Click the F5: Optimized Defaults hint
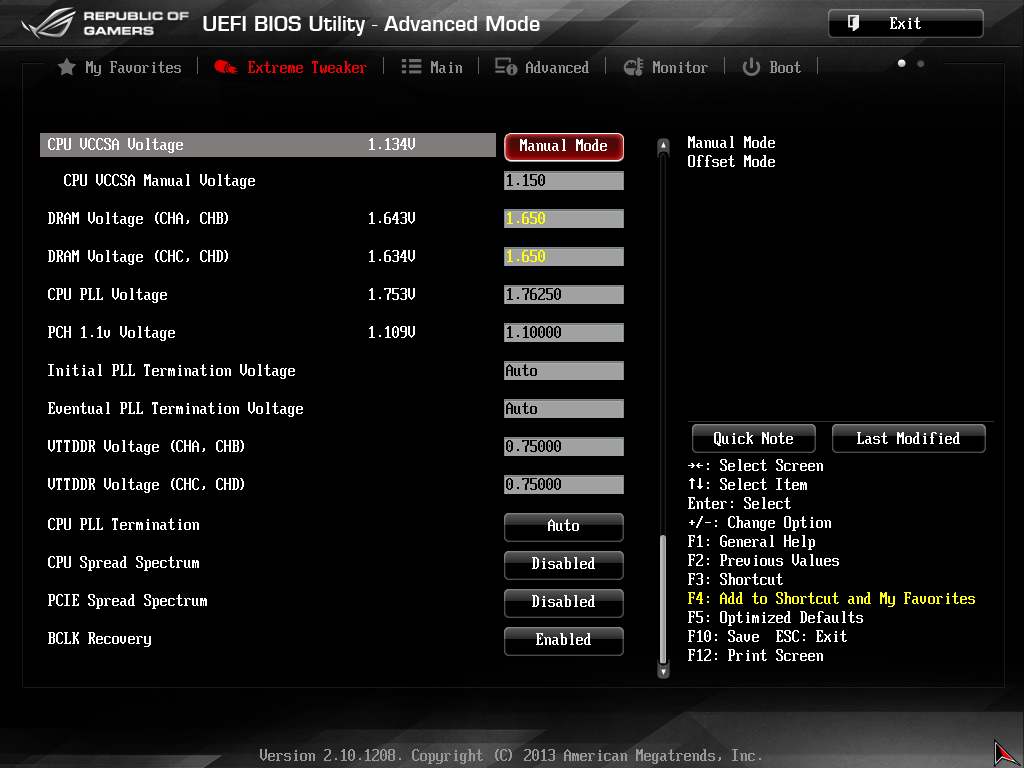Image resolution: width=1024 pixels, height=768 pixels. point(775,618)
